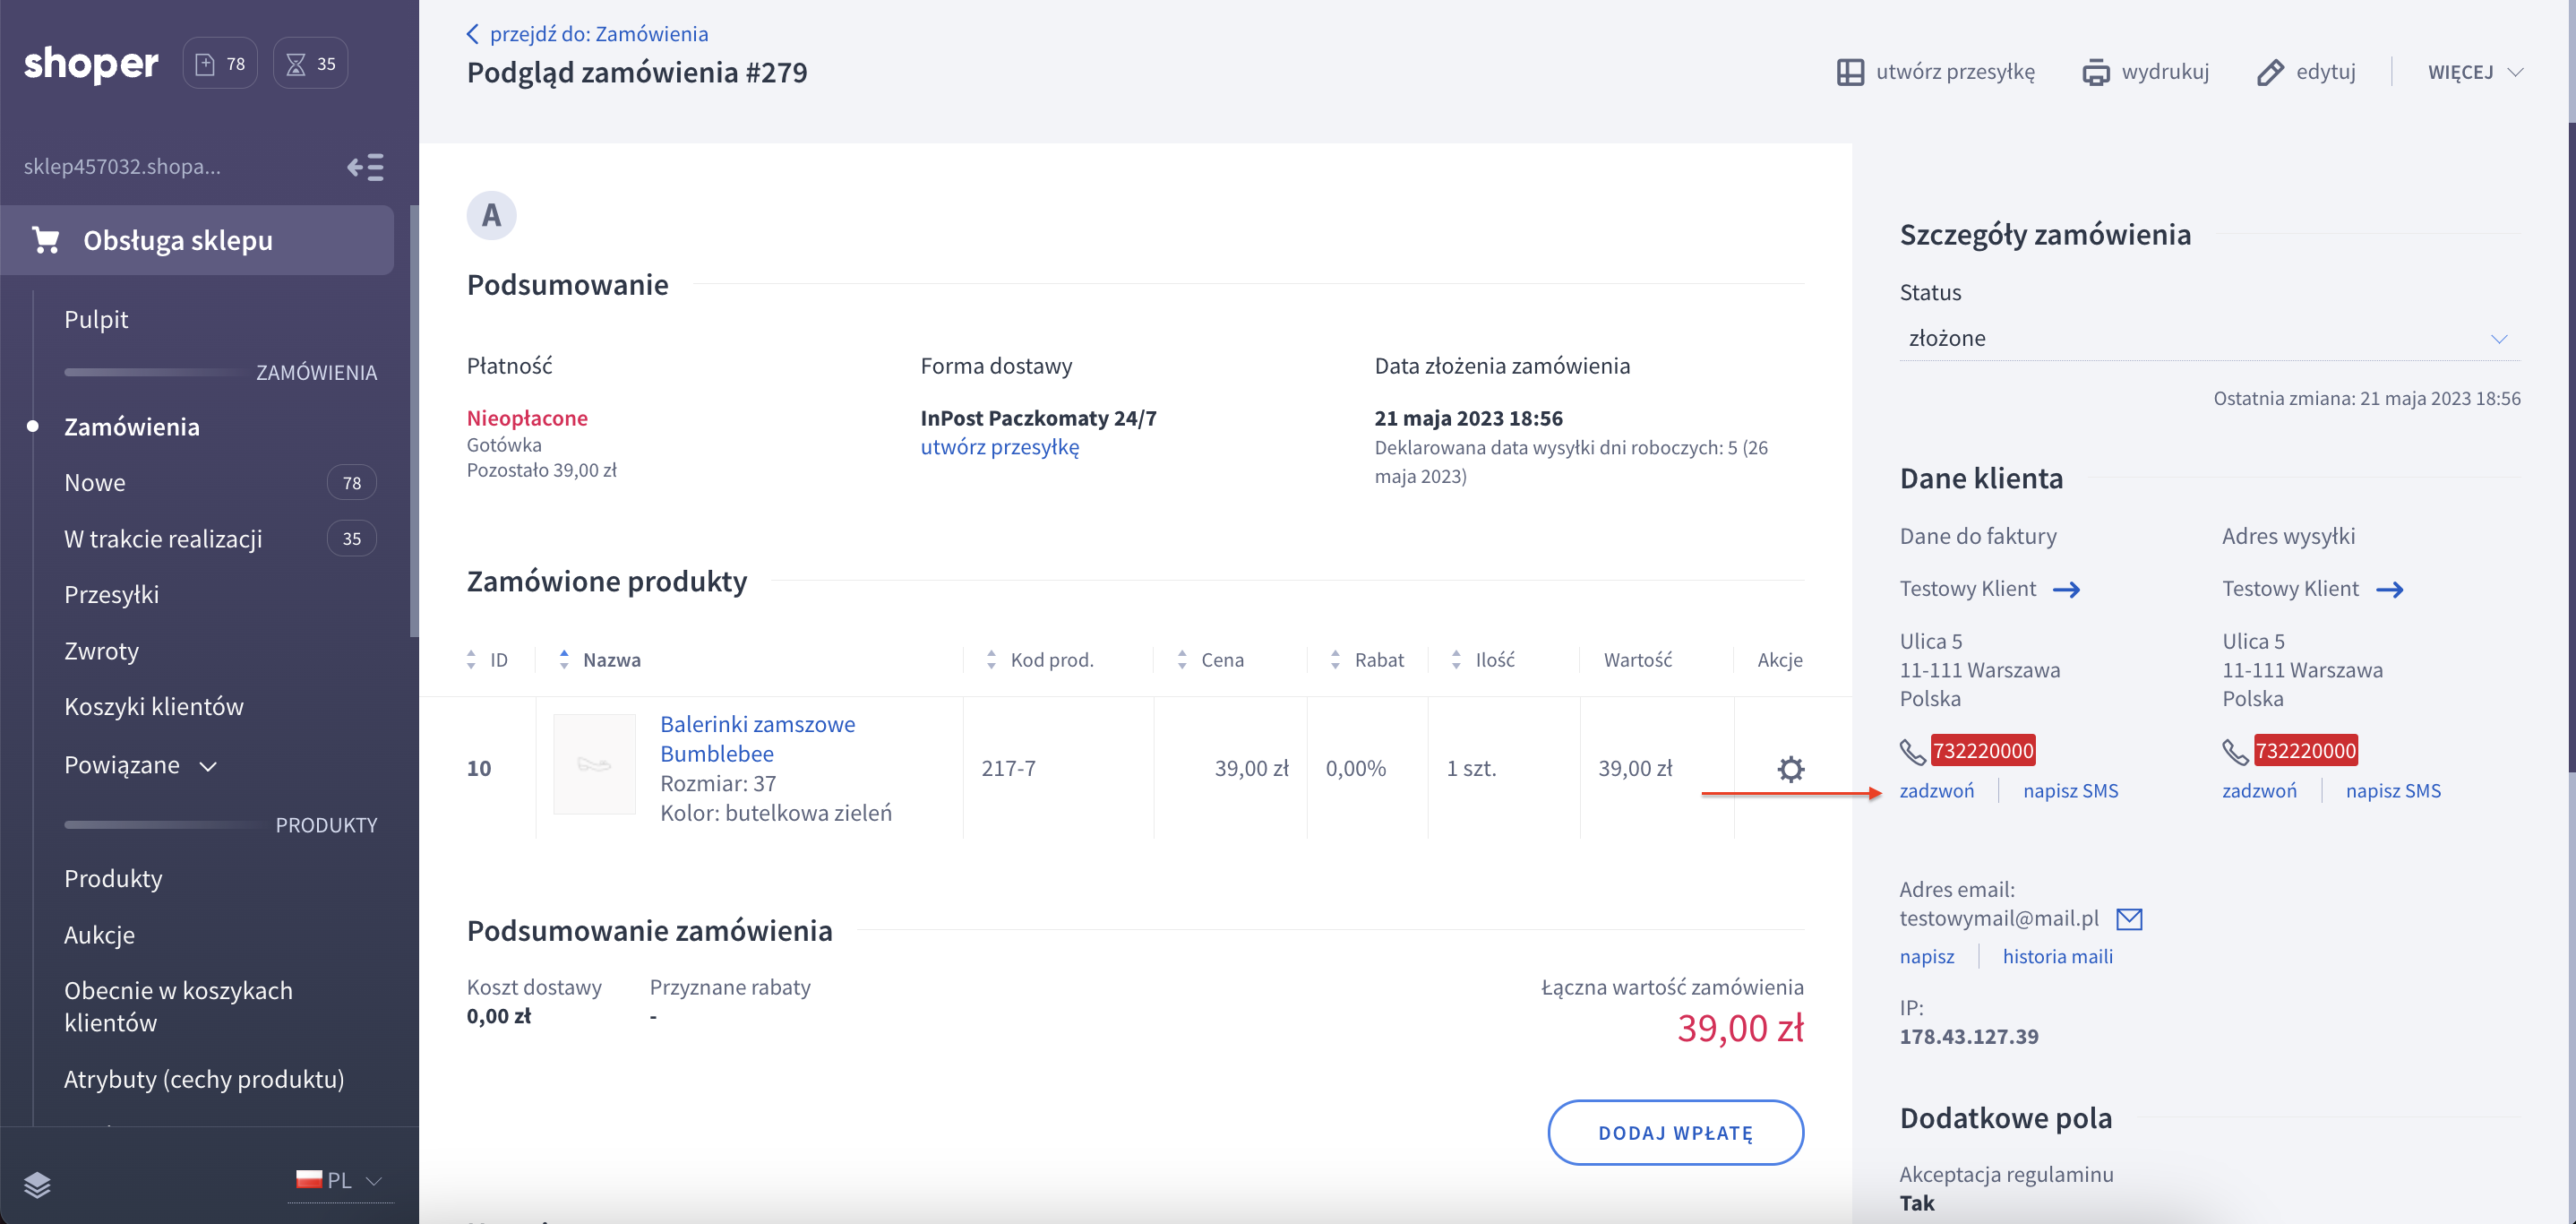Open new orders badge showing 78 in header

click(x=220, y=64)
